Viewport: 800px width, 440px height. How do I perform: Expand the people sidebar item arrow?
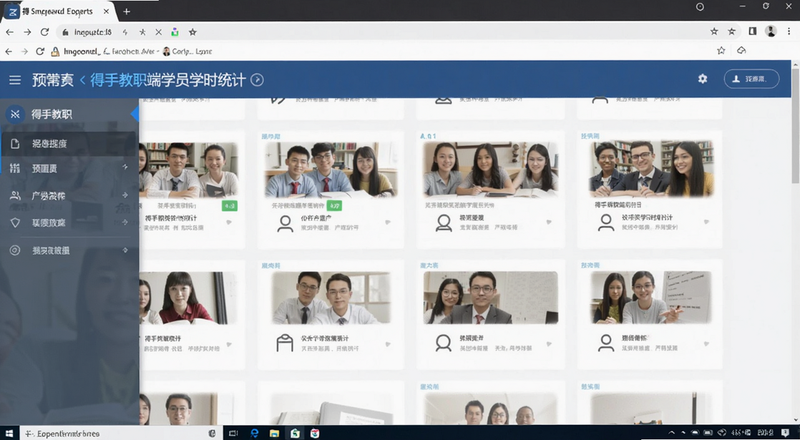[126, 195]
